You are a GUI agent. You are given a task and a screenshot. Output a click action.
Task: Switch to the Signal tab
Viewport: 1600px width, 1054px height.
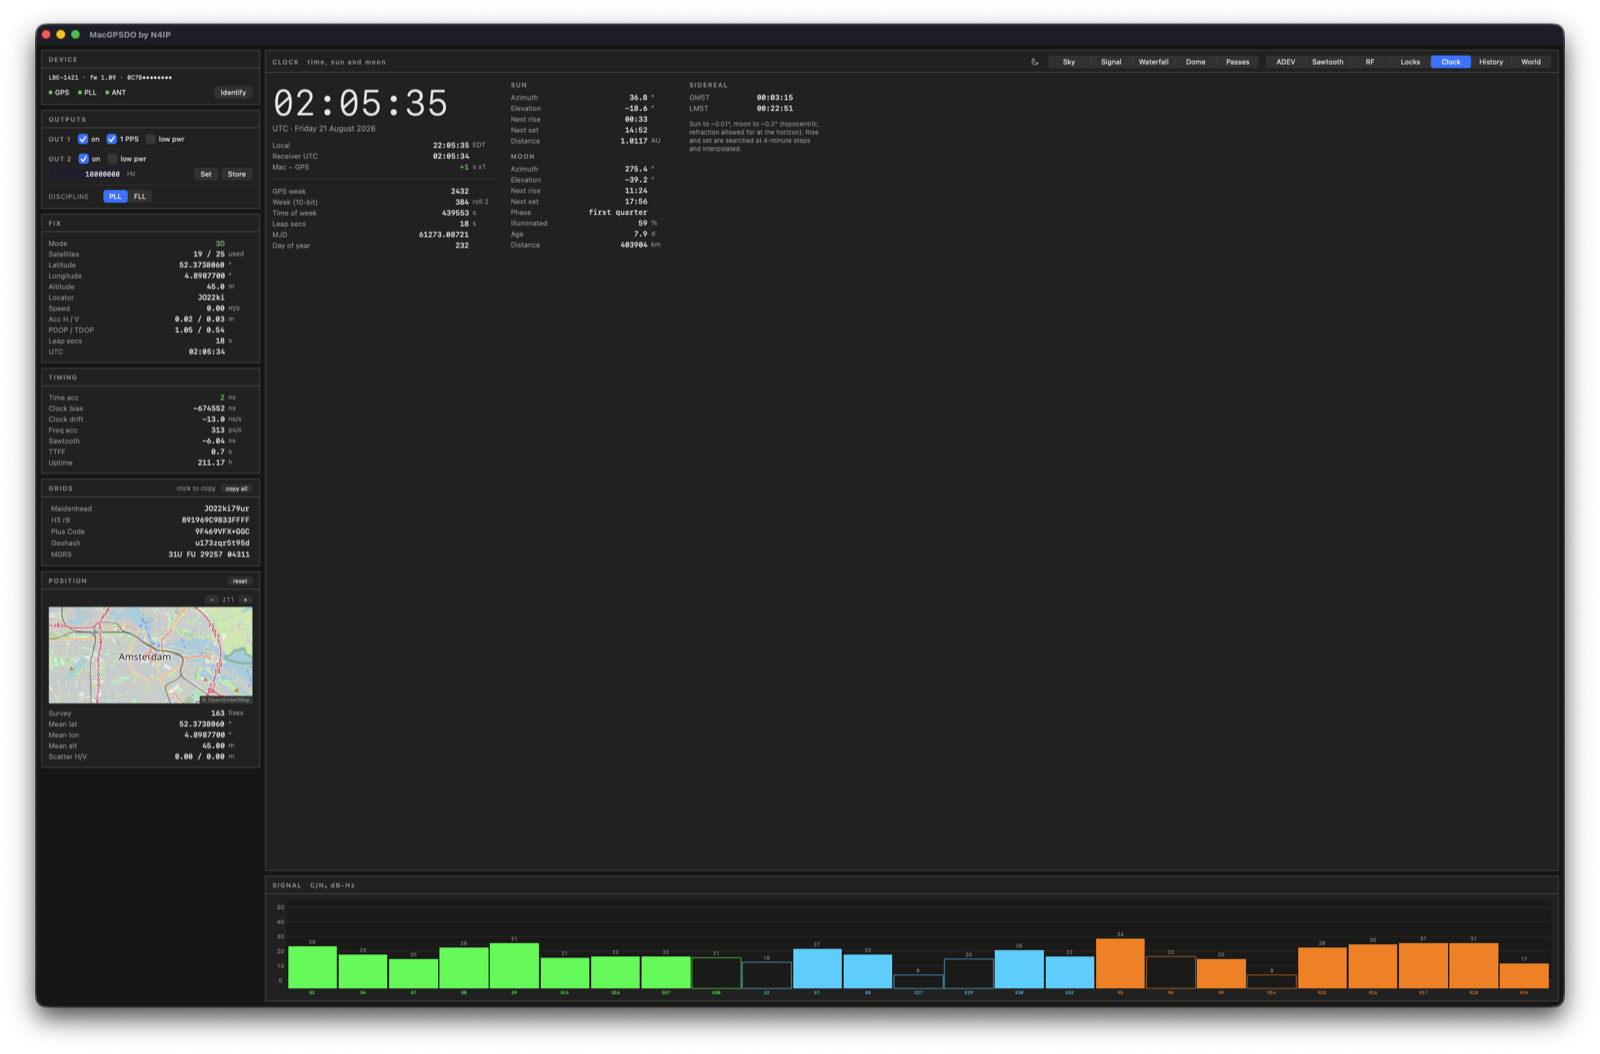tap(1111, 62)
